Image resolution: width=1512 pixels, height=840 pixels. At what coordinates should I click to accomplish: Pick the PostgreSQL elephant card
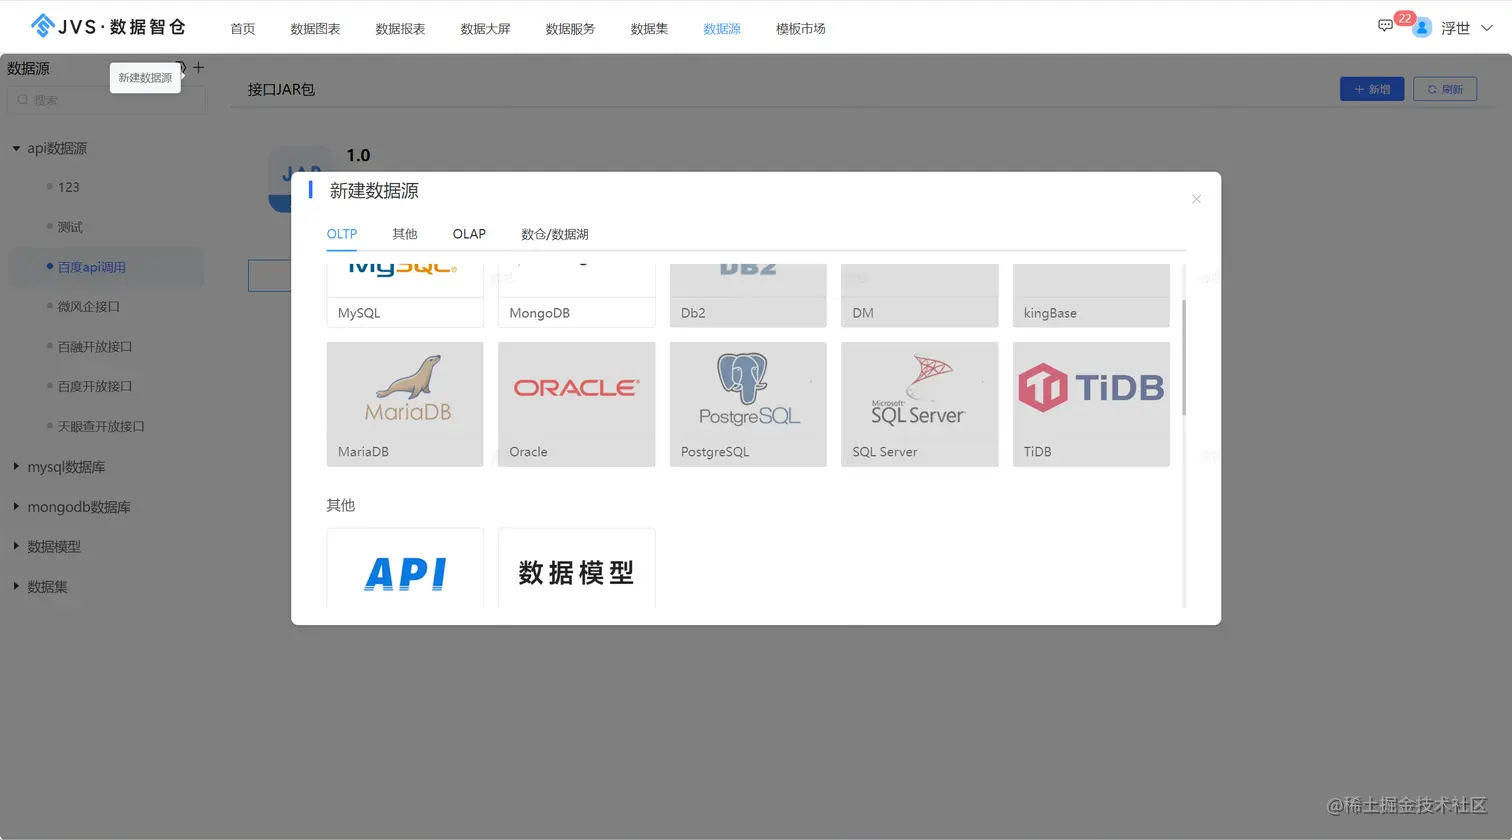pos(748,404)
